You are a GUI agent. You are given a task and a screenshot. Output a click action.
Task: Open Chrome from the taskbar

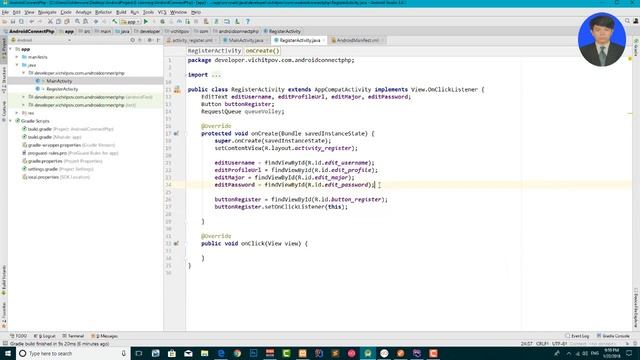237,353
